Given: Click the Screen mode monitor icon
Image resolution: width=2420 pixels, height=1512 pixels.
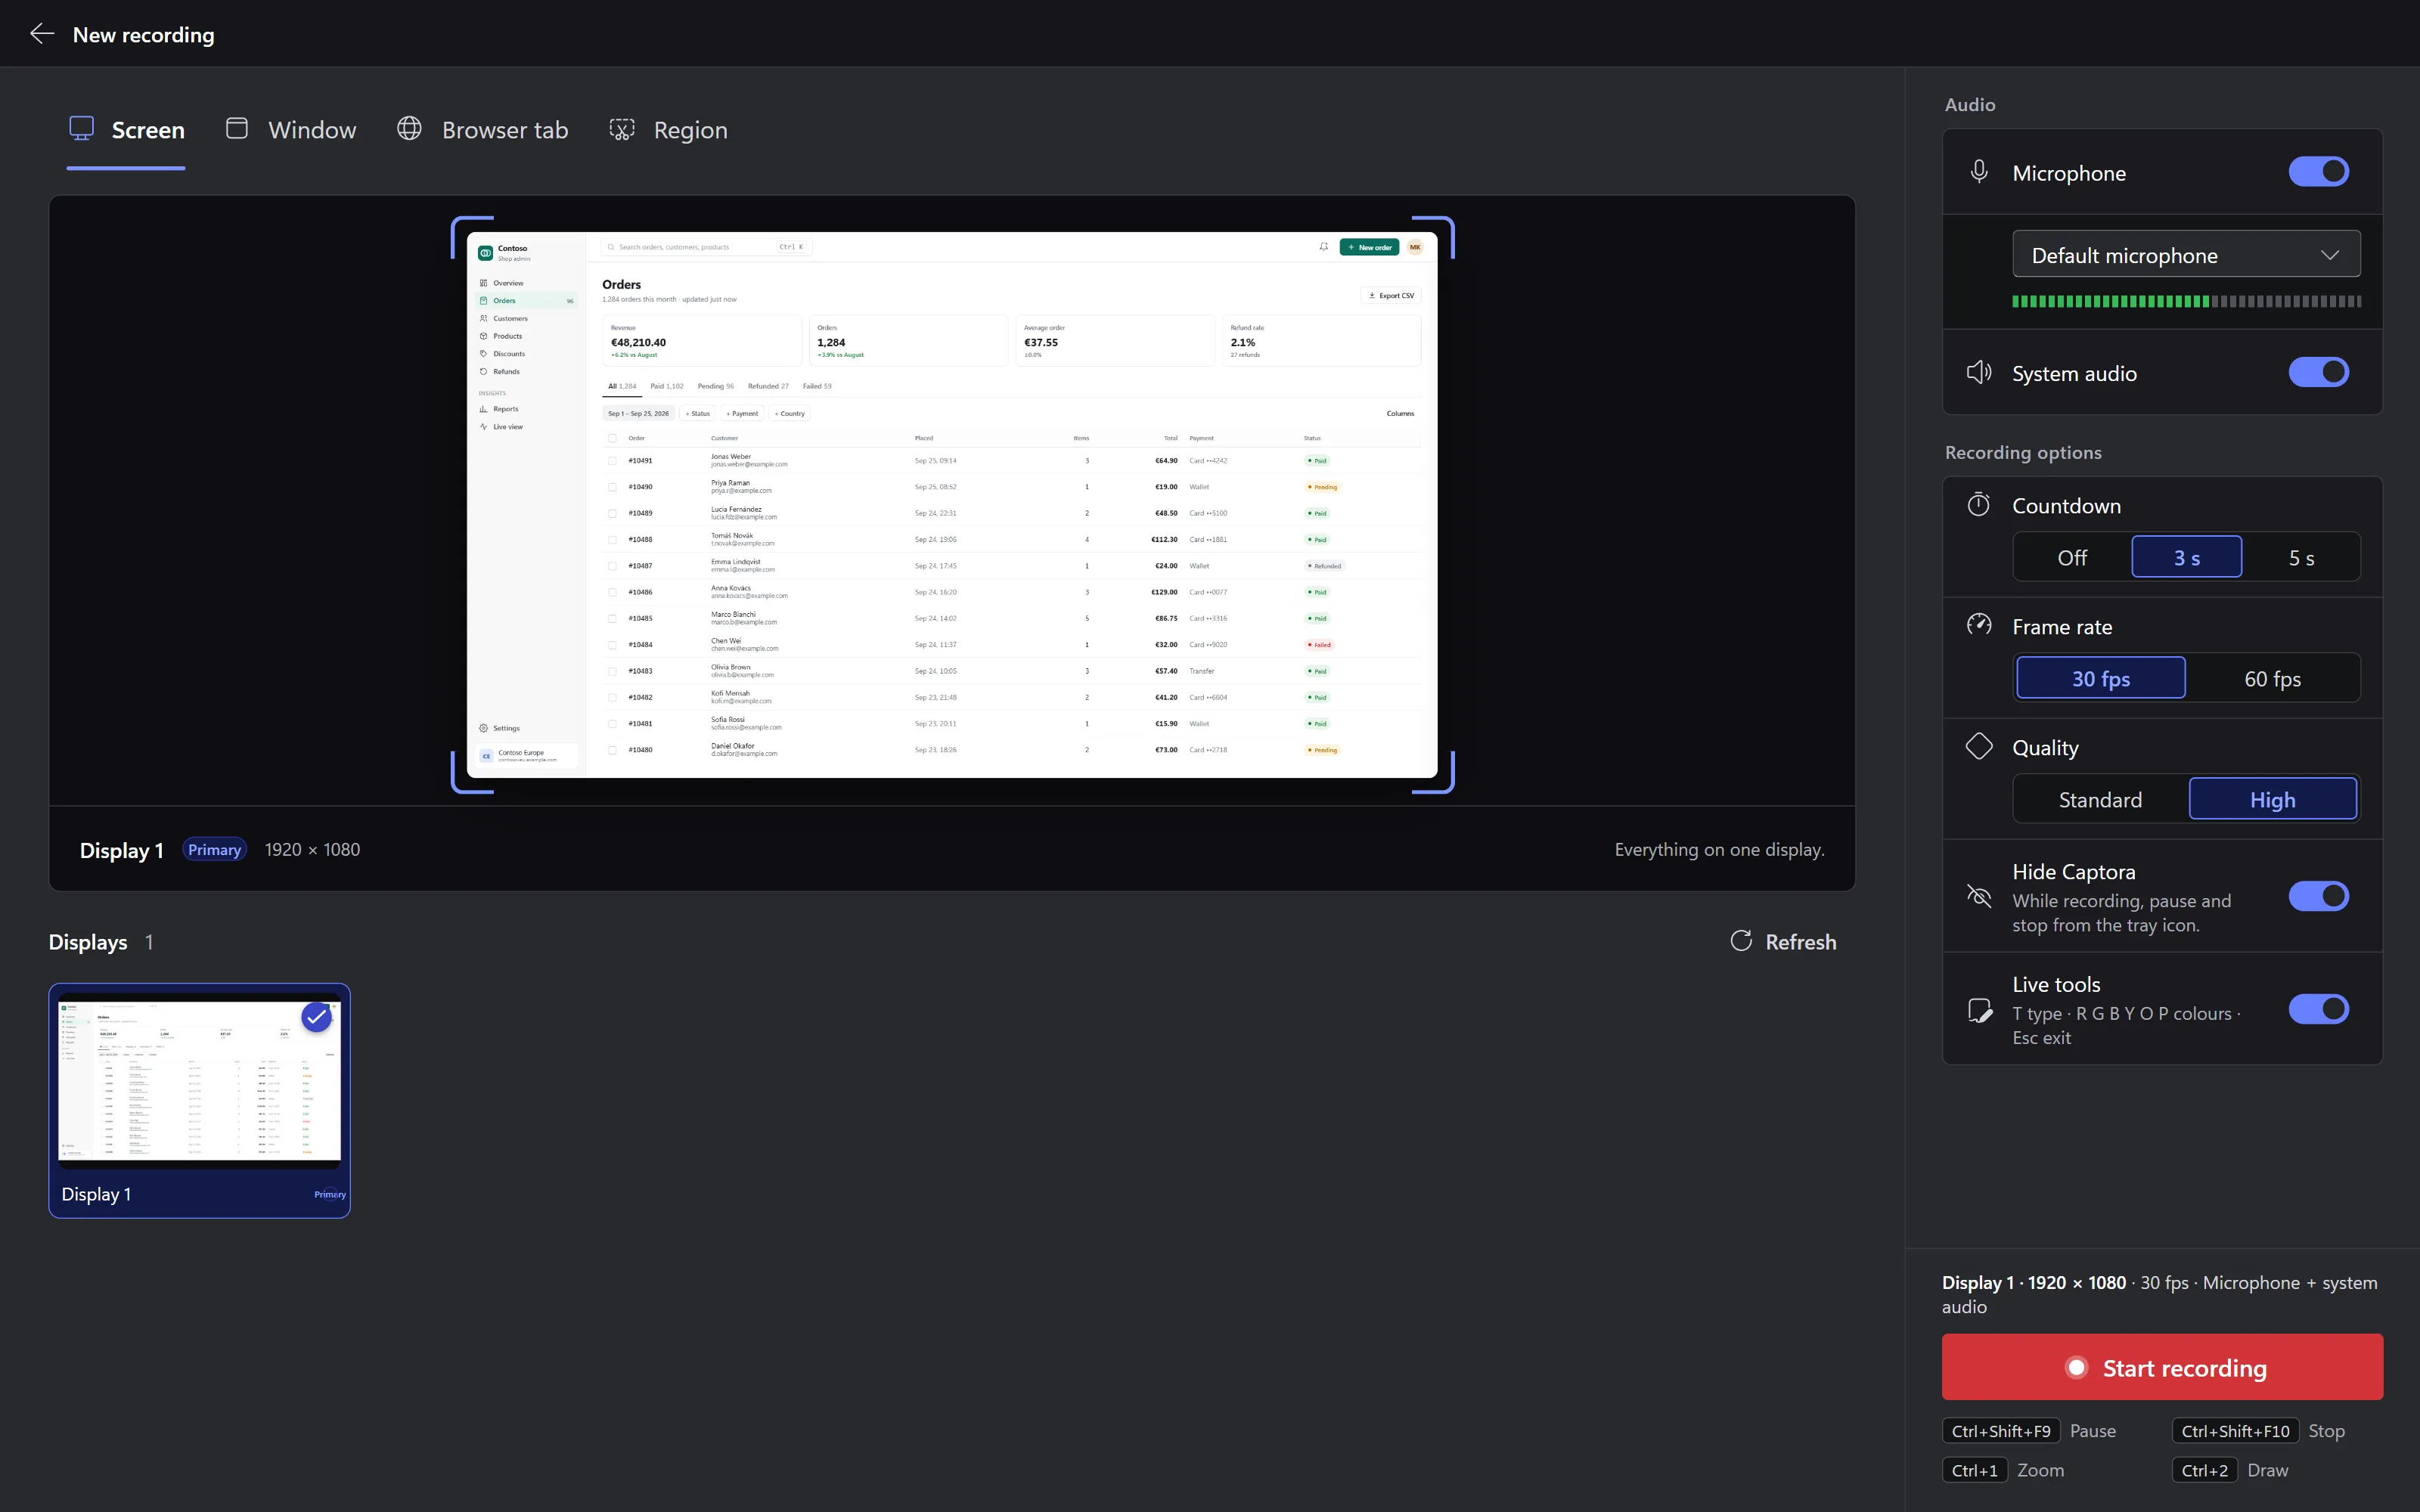Looking at the screenshot, I should (81, 129).
